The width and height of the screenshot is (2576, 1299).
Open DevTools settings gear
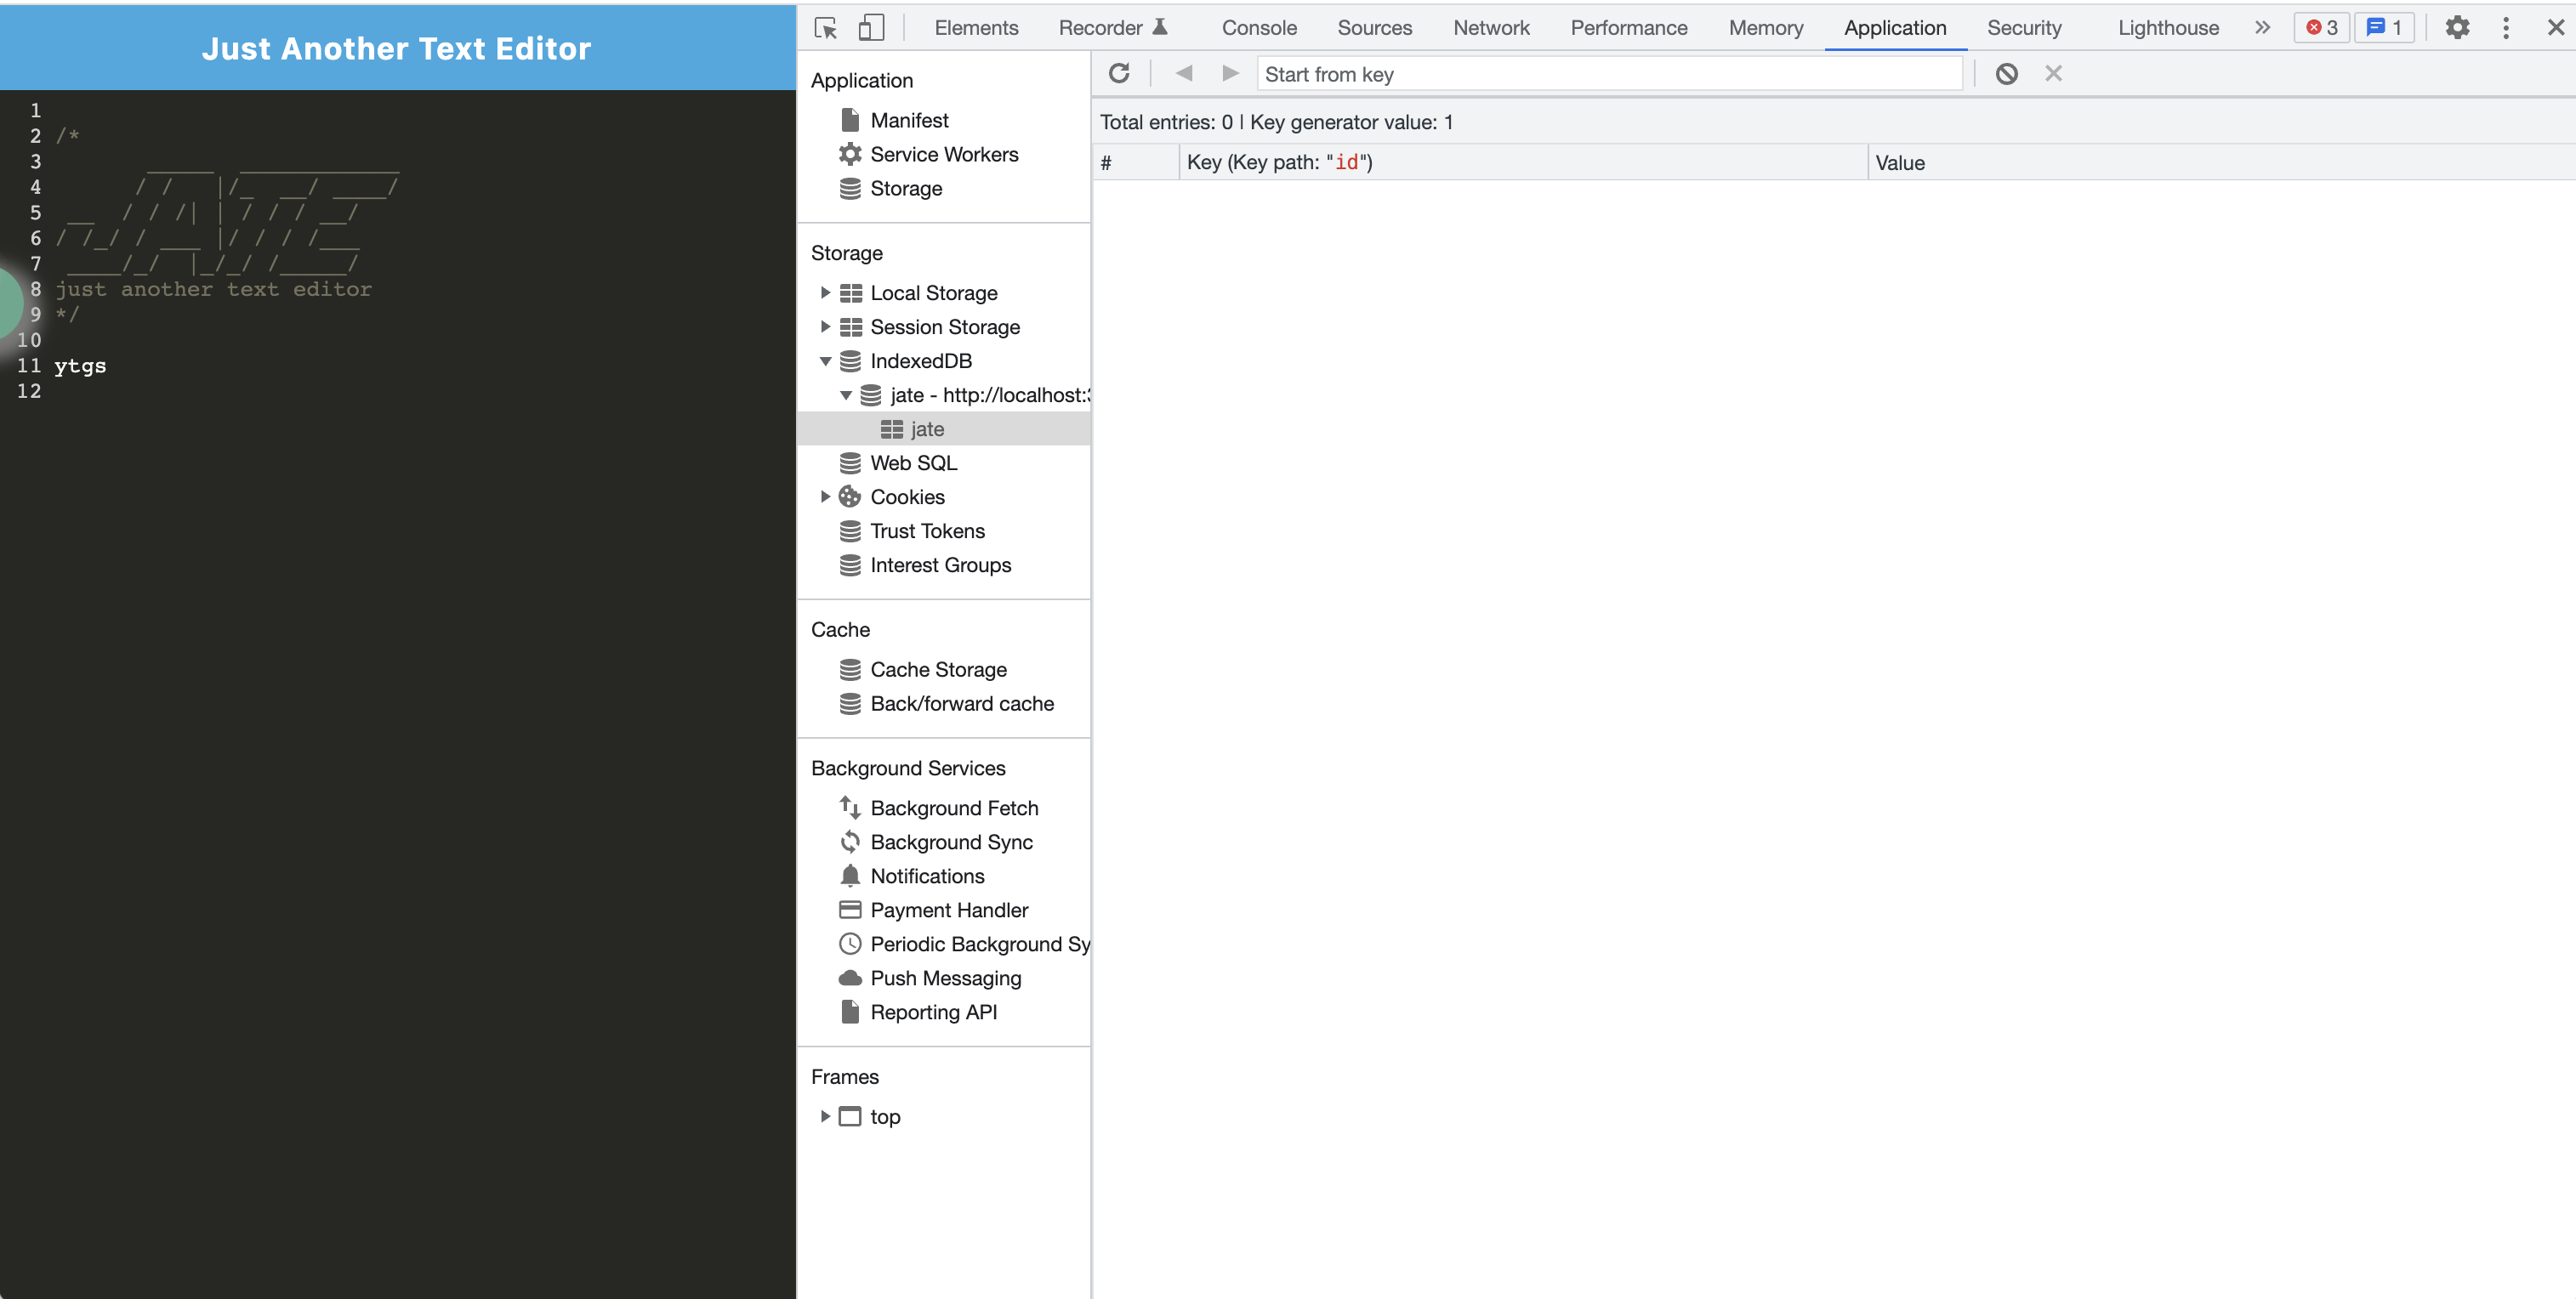(x=2457, y=28)
